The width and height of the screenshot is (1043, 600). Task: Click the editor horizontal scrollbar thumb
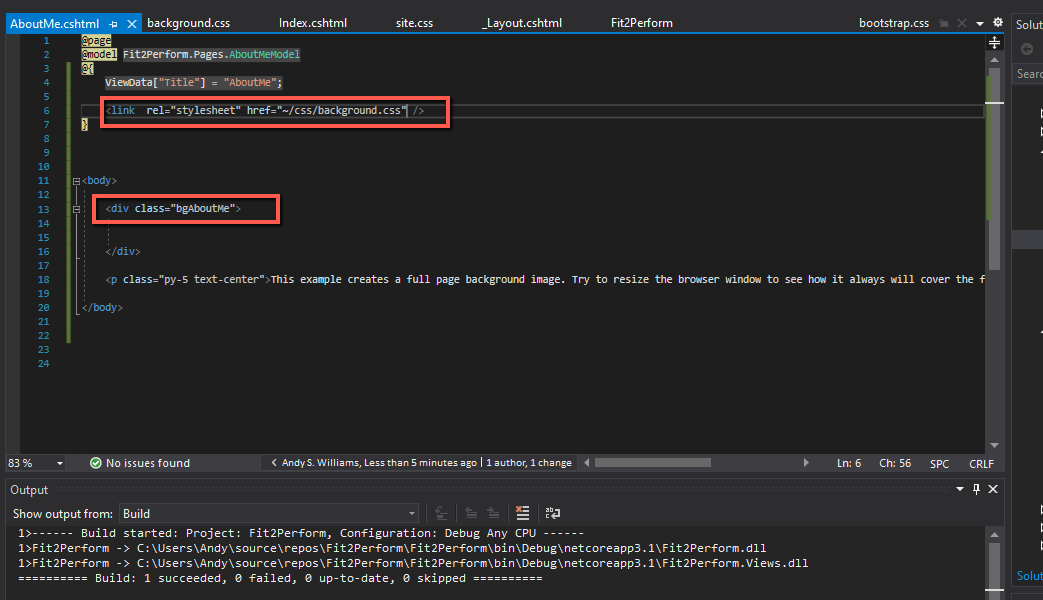(x=653, y=462)
